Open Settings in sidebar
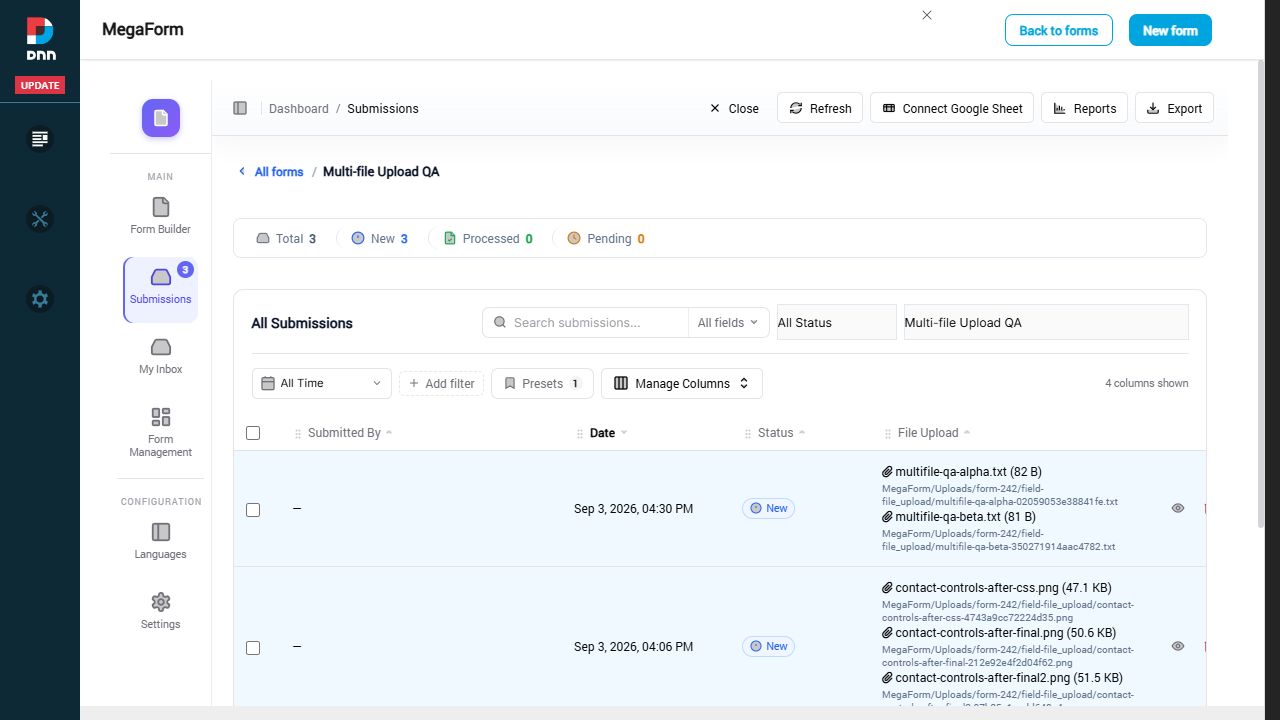 161,611
